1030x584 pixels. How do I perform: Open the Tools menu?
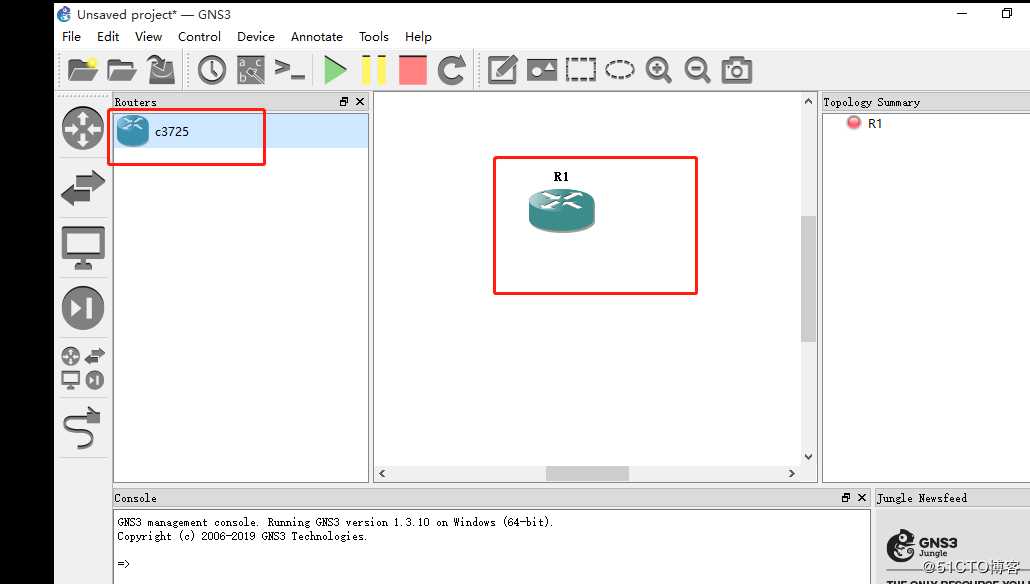(x=374, y=37)
